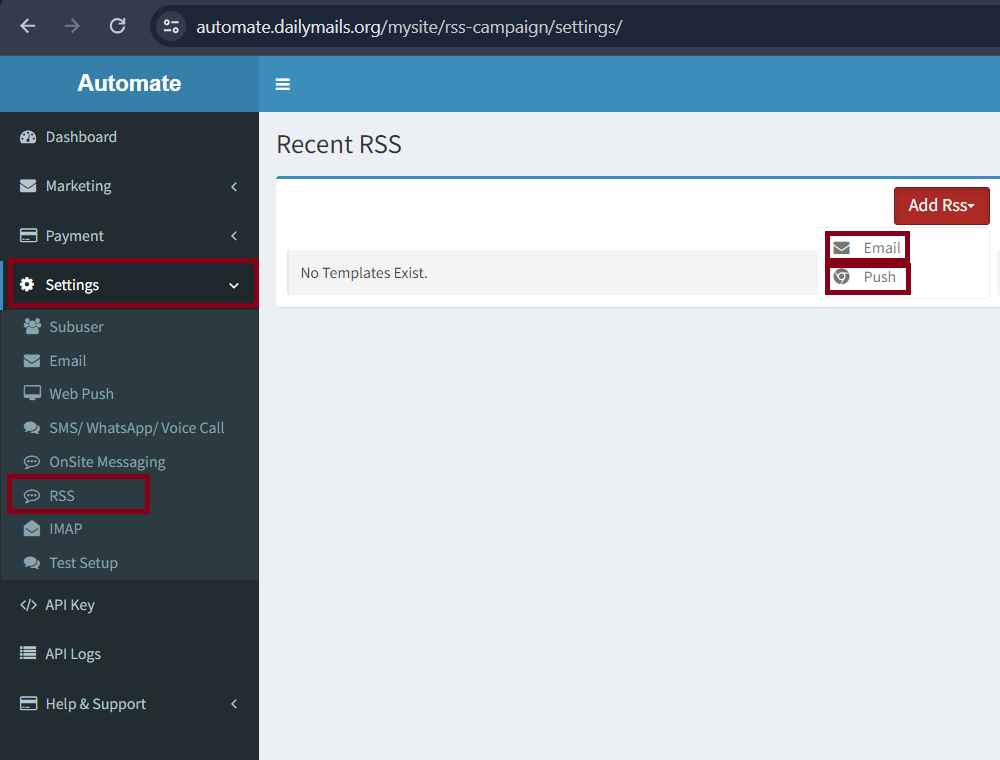
Task: Click the IMAP open envelope icon
Action: 32,529
